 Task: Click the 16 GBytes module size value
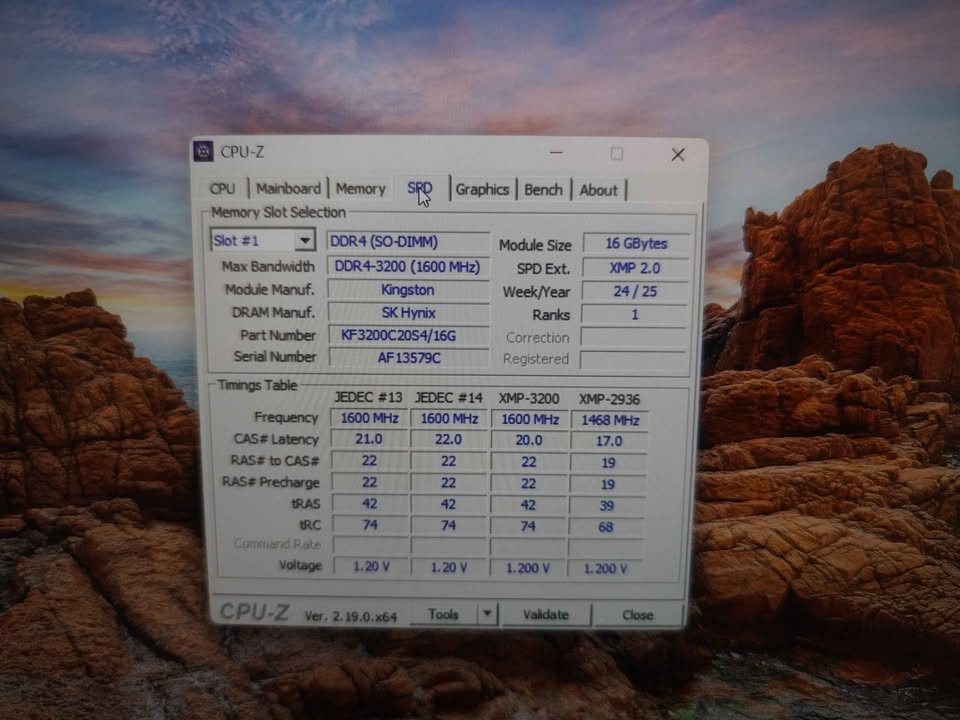[636, 244]
